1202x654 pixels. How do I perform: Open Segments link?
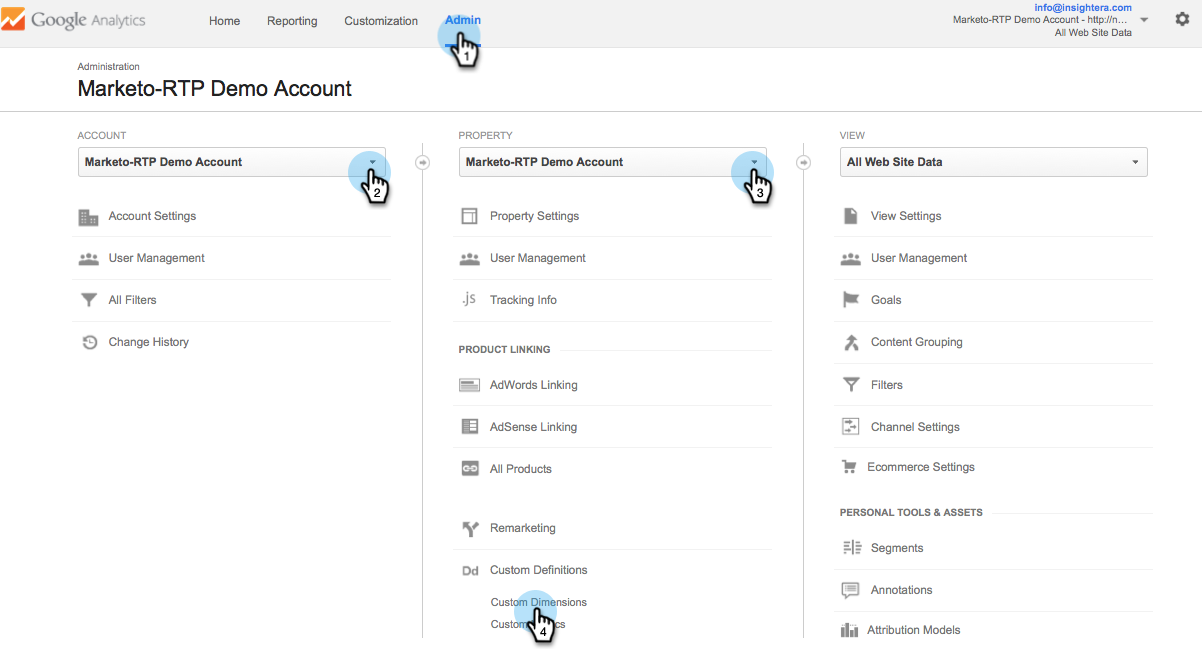(x=897, y=548)
